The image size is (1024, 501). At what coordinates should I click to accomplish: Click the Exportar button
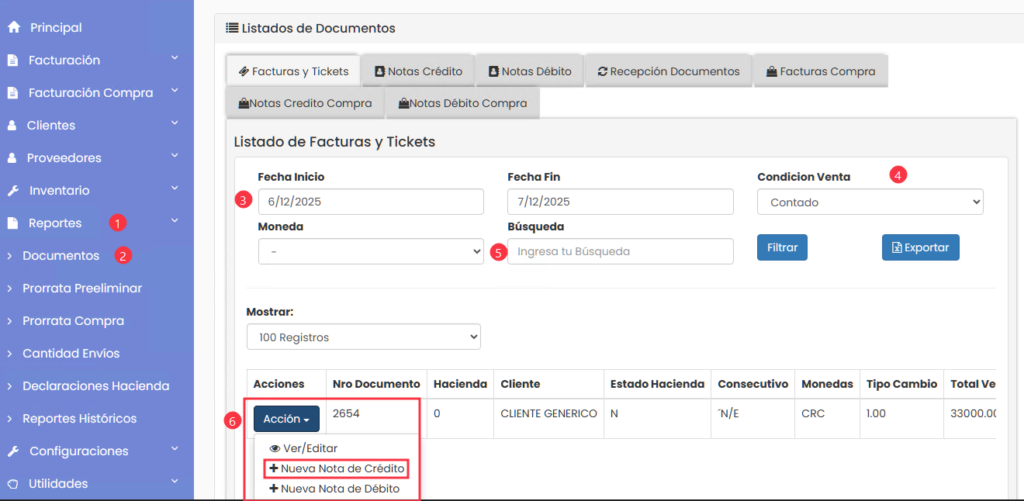[x=920, y=247]
